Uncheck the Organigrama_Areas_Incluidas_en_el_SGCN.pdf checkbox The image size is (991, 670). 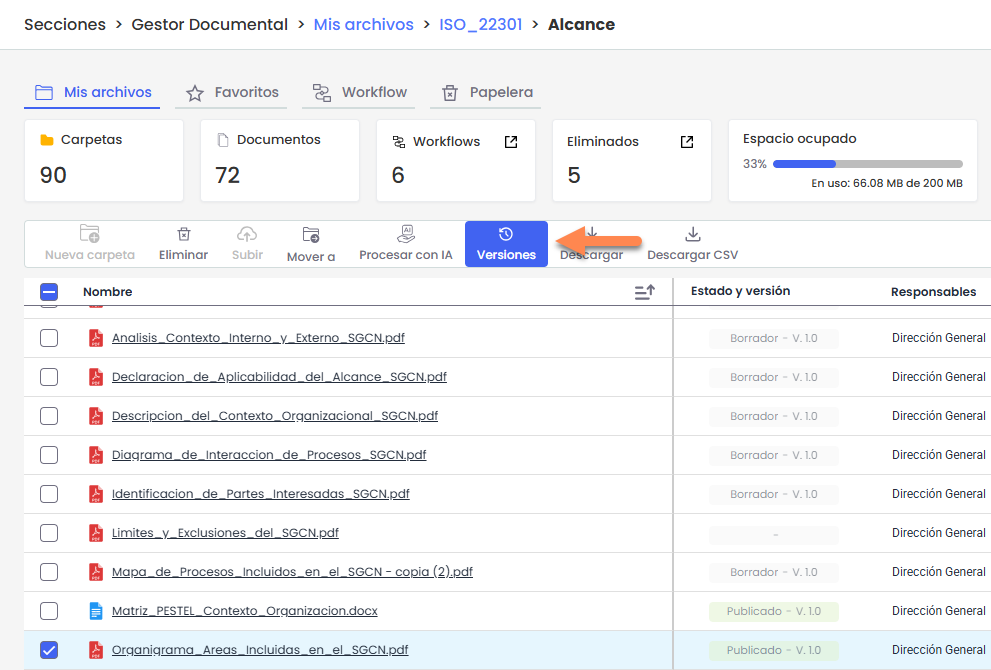coord(49,650)
